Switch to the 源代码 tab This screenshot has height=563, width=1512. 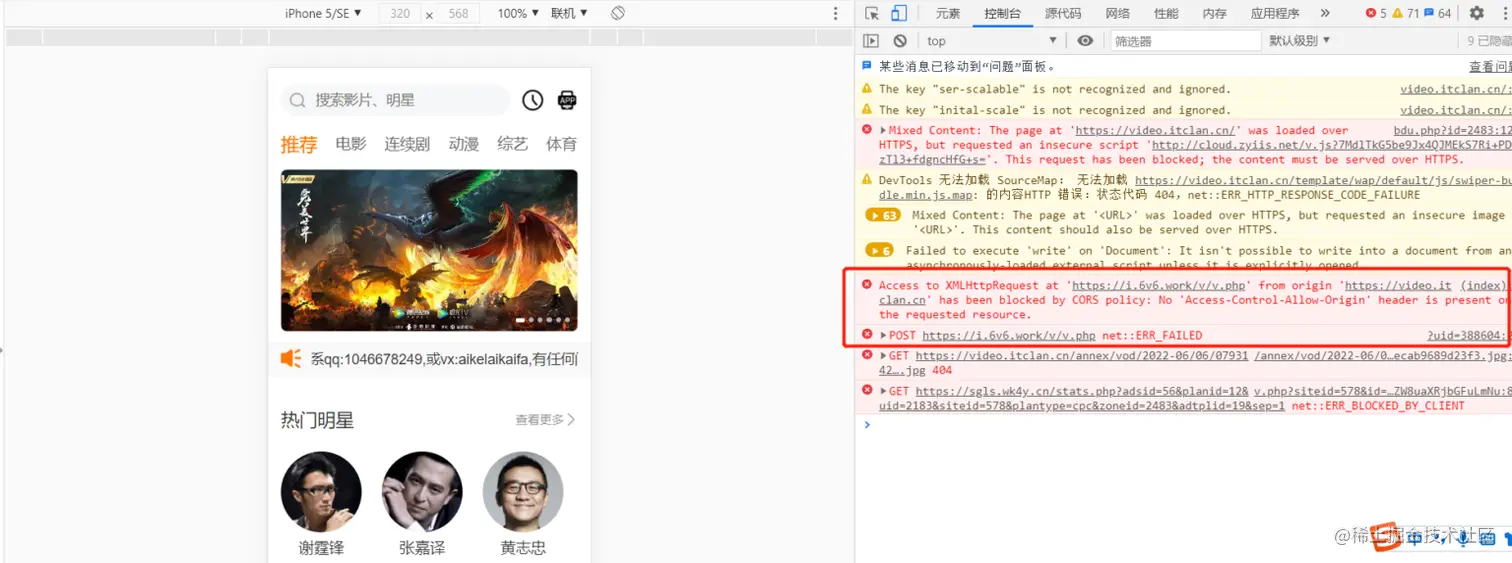tap(1062, 13)
